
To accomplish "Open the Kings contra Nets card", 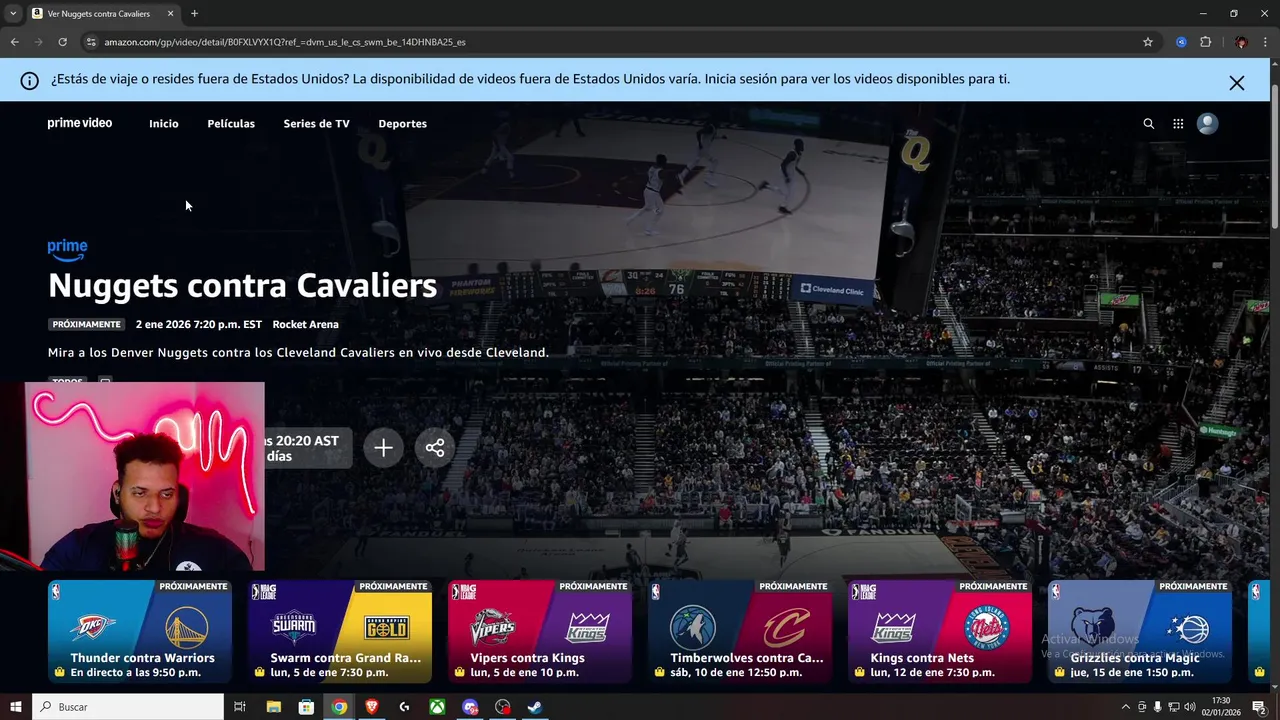I will coord(940,631).
